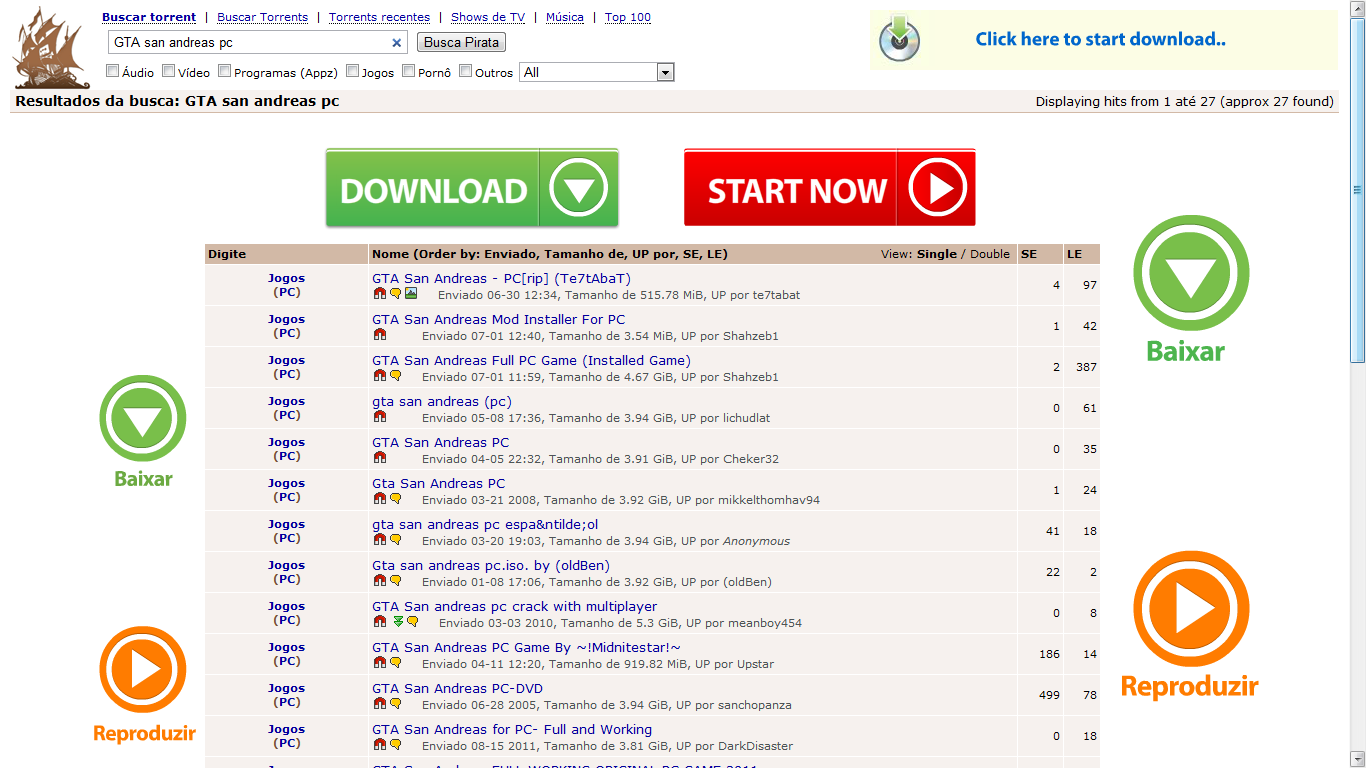Enable the Programas (Appz) checkbox
The height and width of the screenshot is (768, 1366).
[x=225, y=71]
